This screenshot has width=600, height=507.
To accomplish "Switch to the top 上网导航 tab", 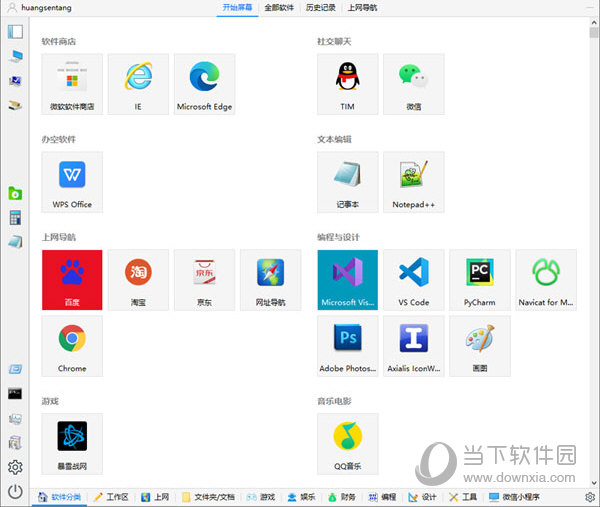I will [x=362, y=8].
